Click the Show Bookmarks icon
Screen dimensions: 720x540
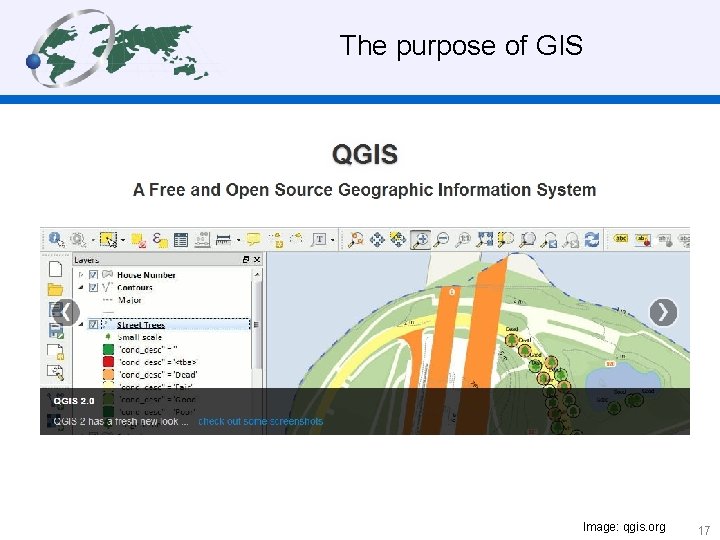[297, 239]
